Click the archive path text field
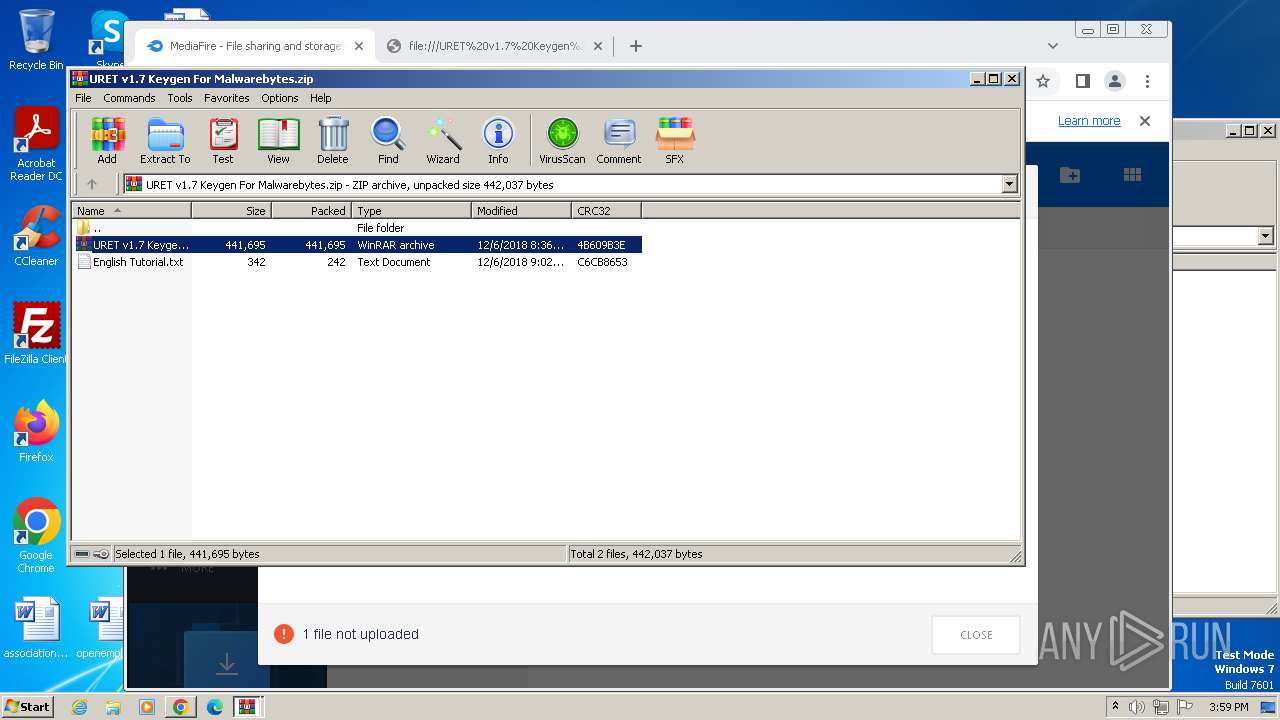1280x720 pixels. point(562,184)
